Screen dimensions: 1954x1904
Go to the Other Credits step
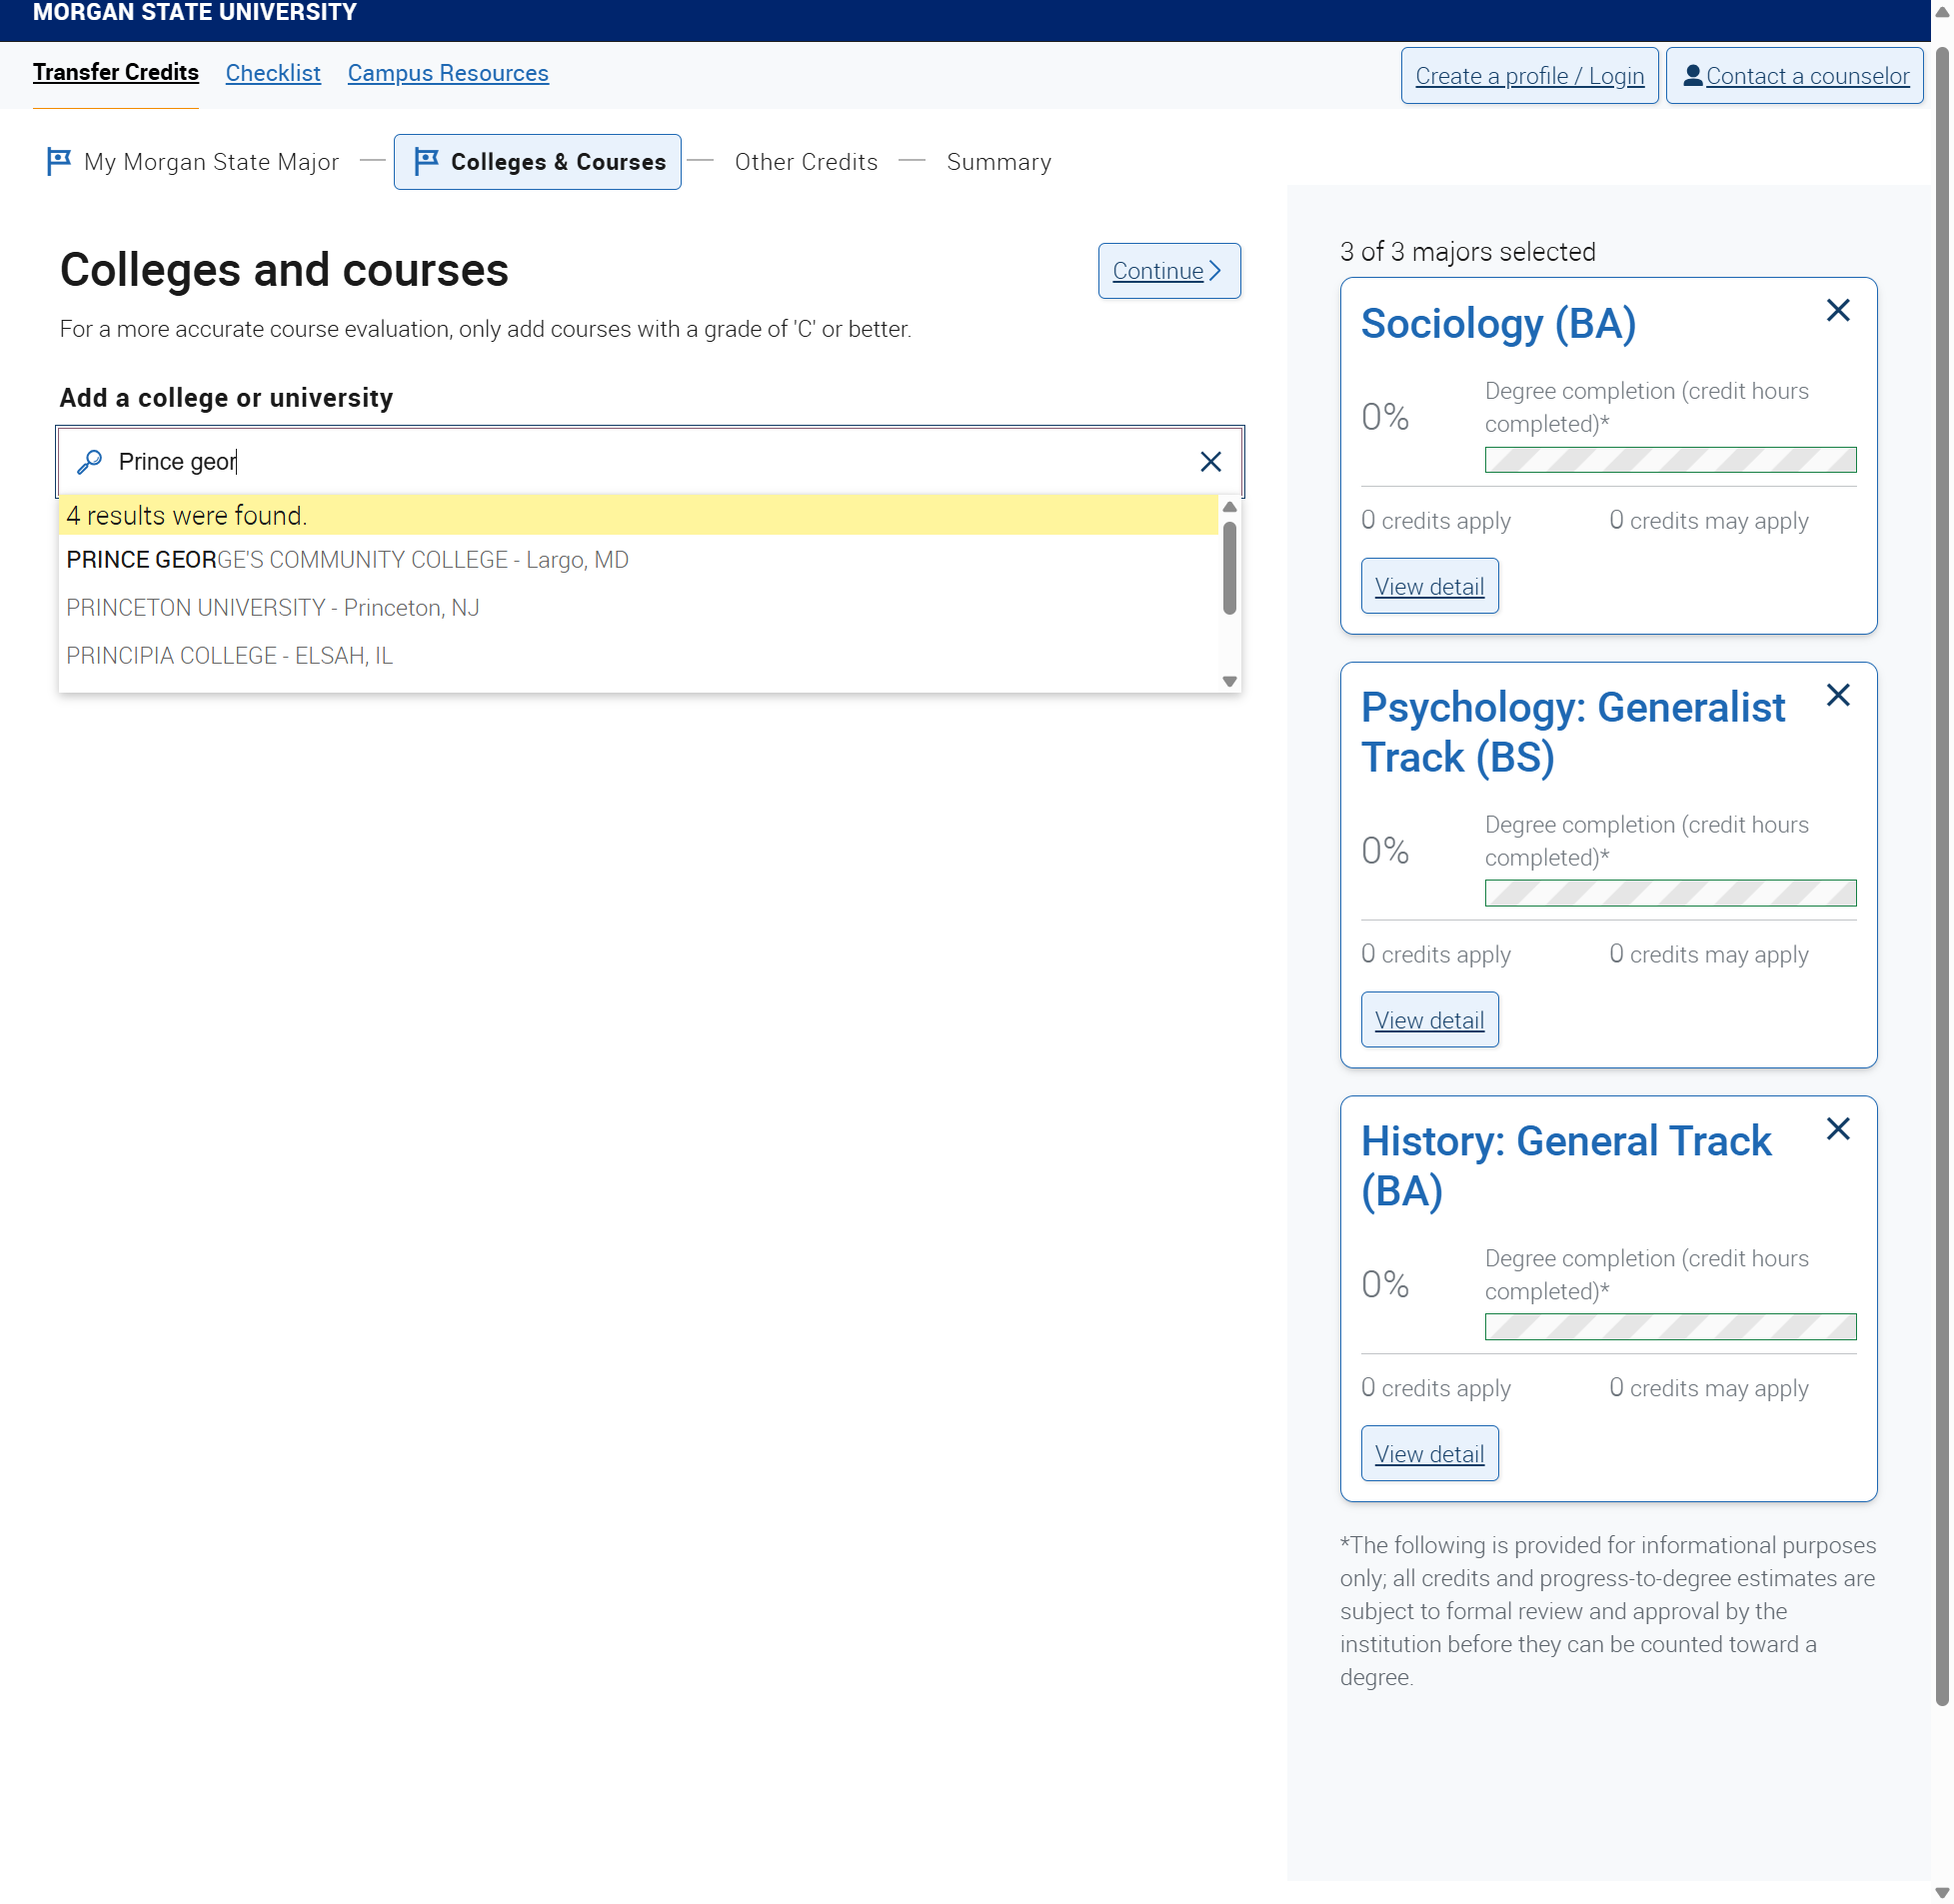coord(806,162)
